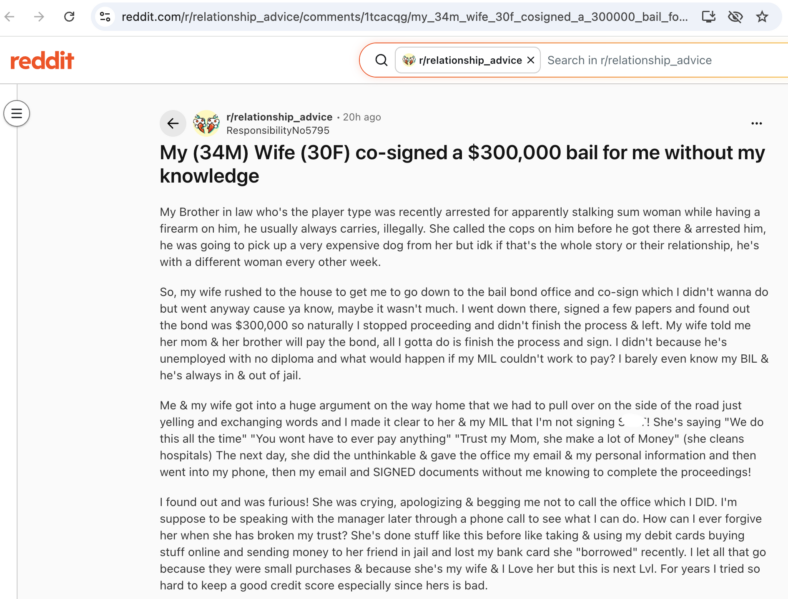The height and width of the screenshot is (599, 788).
Task: Click the r/relationship_advice search scope chip
Action: click(462, 60)
